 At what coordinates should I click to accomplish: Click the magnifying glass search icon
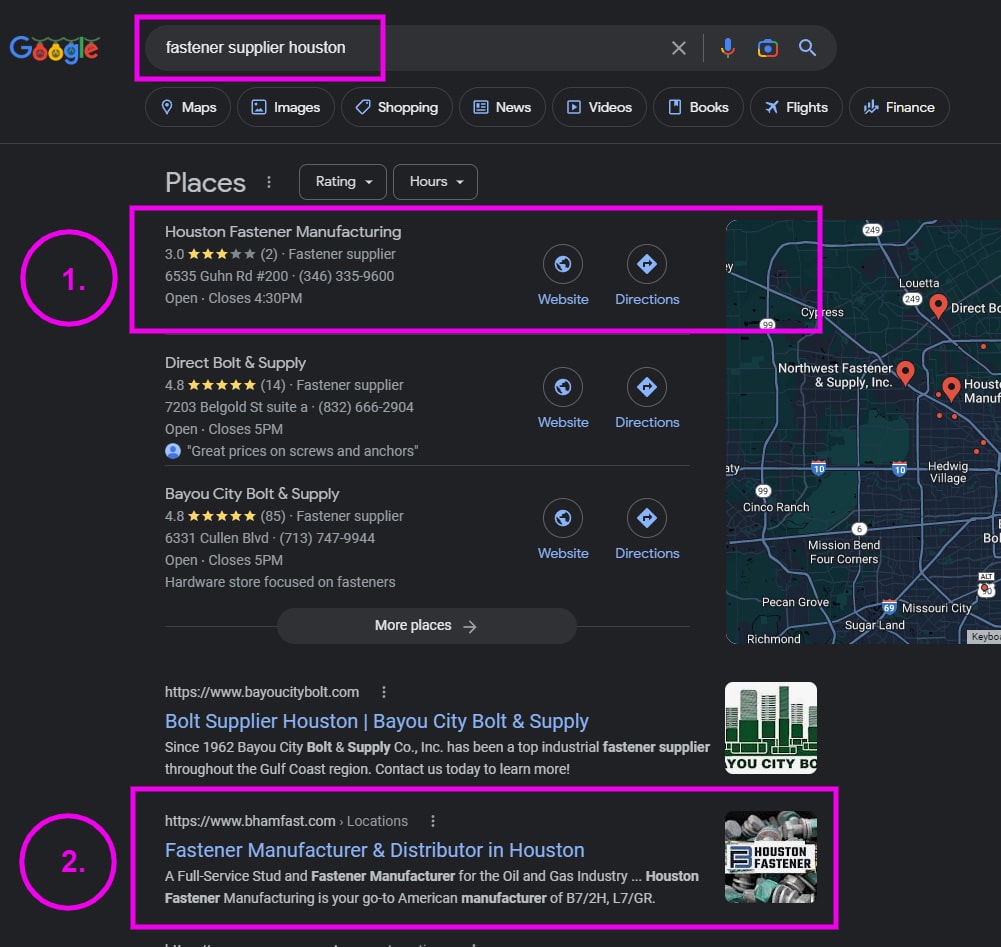pos(808,48)
